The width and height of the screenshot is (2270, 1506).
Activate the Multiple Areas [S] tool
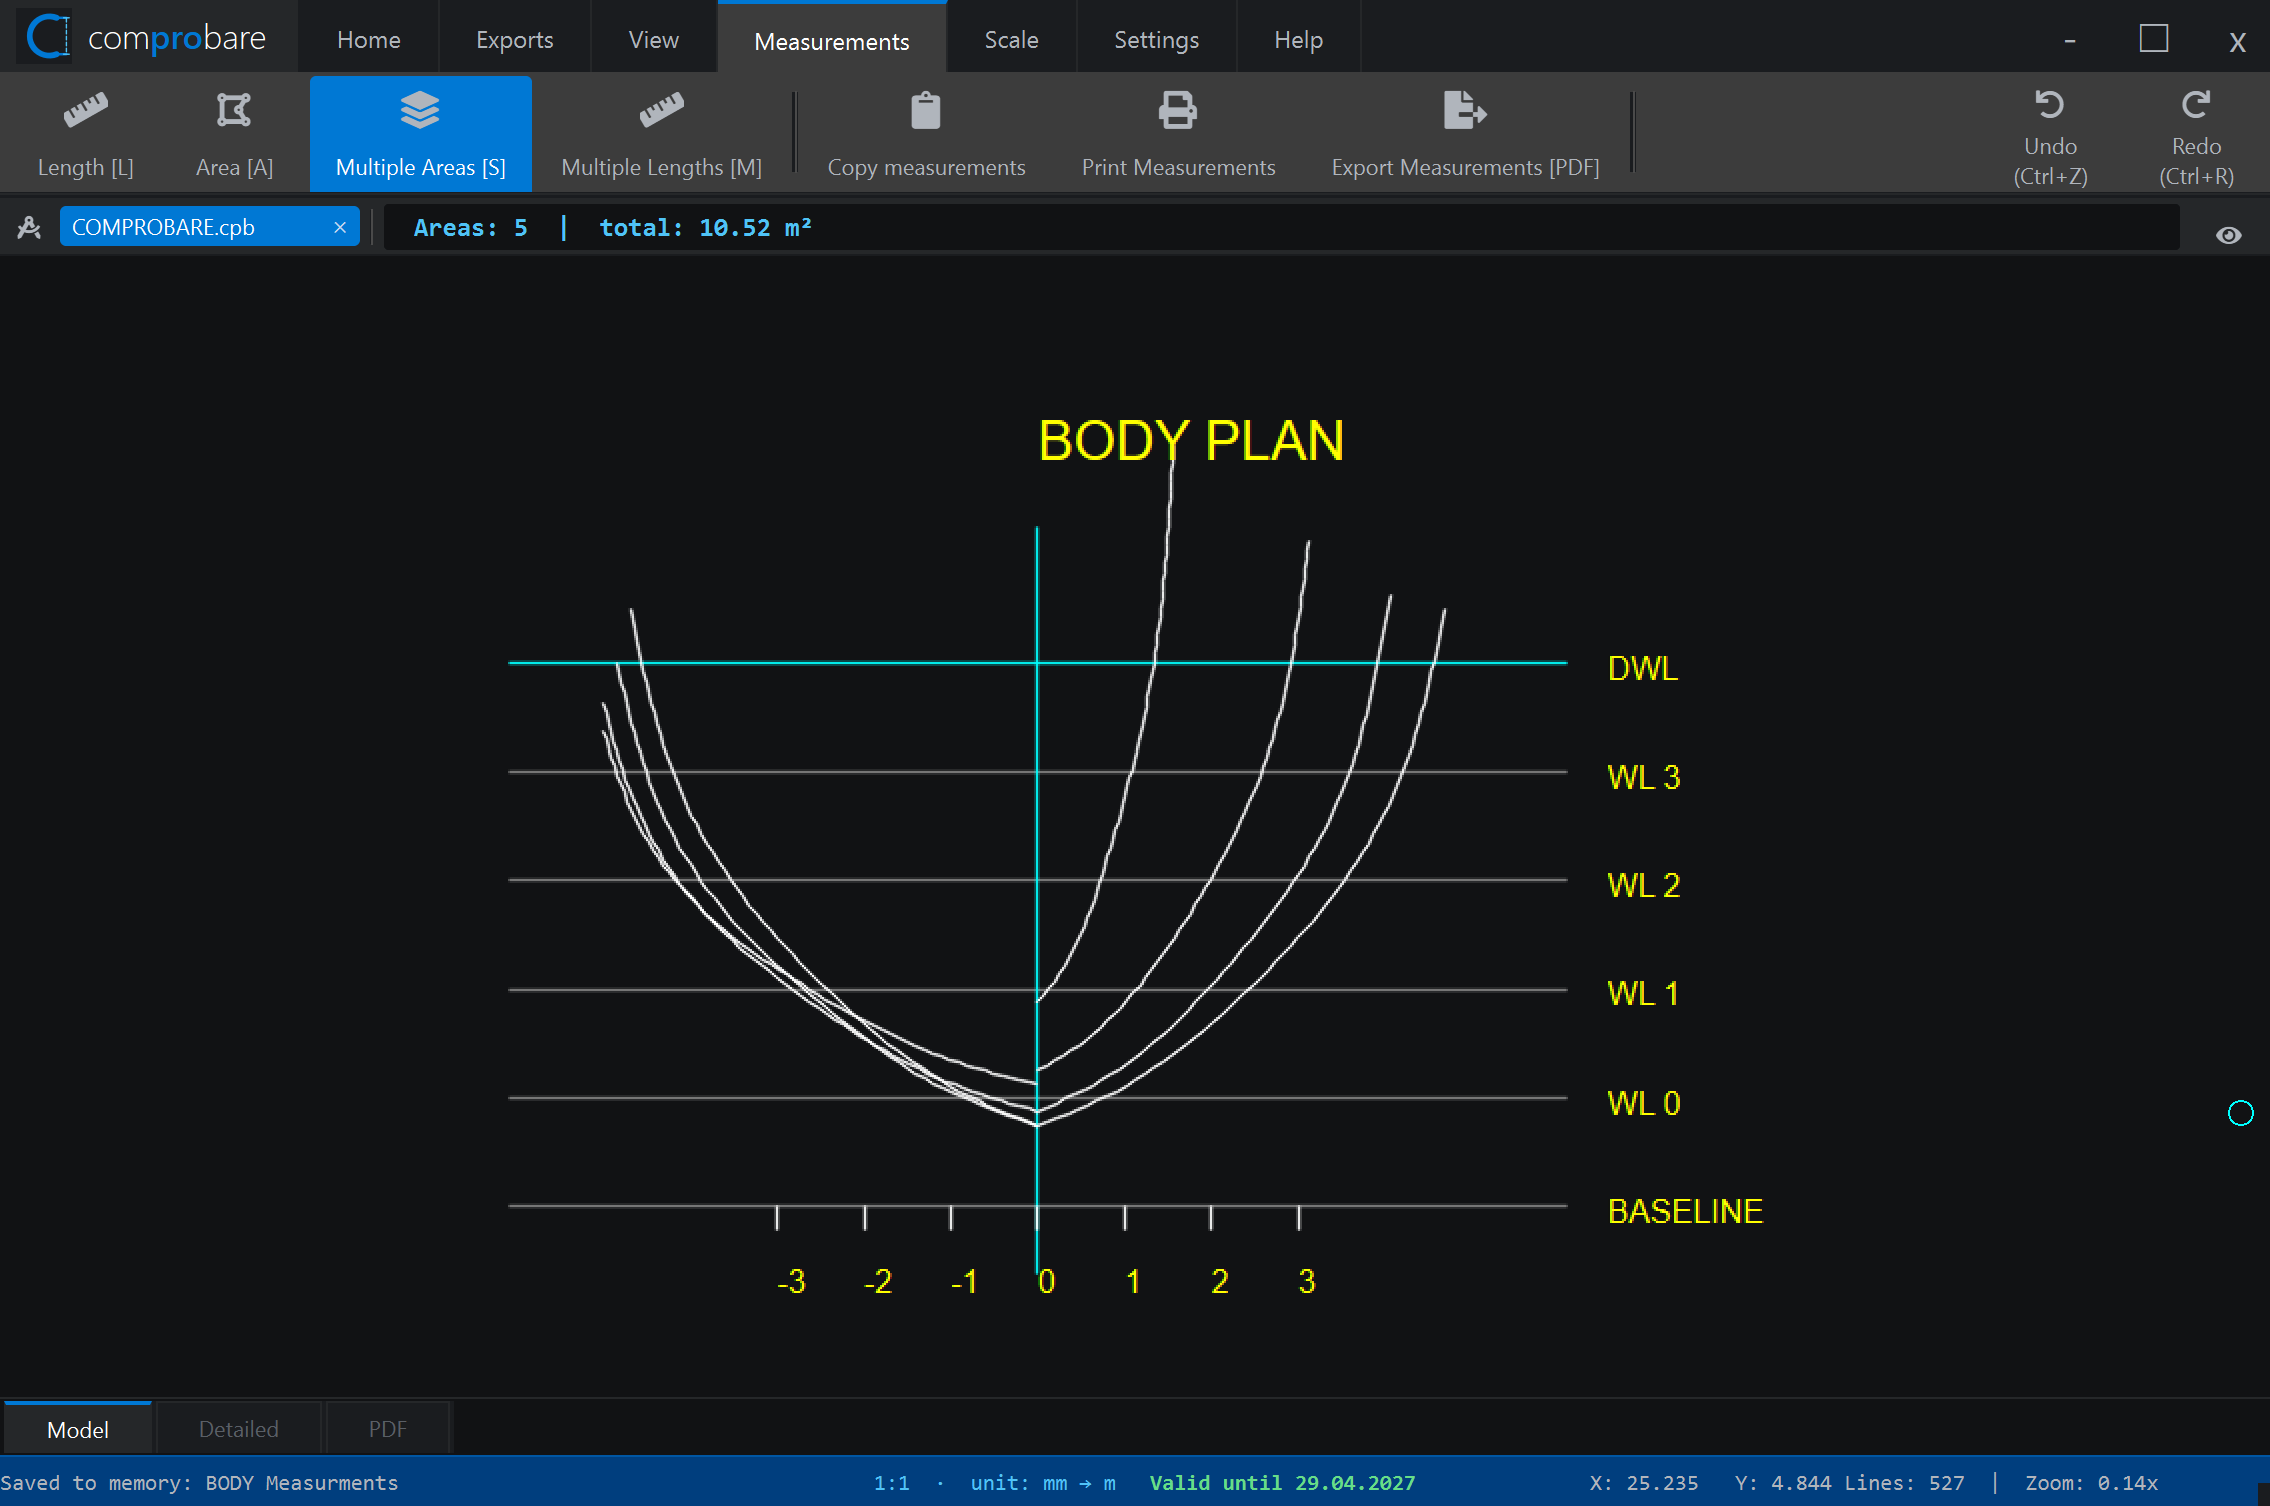click(x=420, y=135)
